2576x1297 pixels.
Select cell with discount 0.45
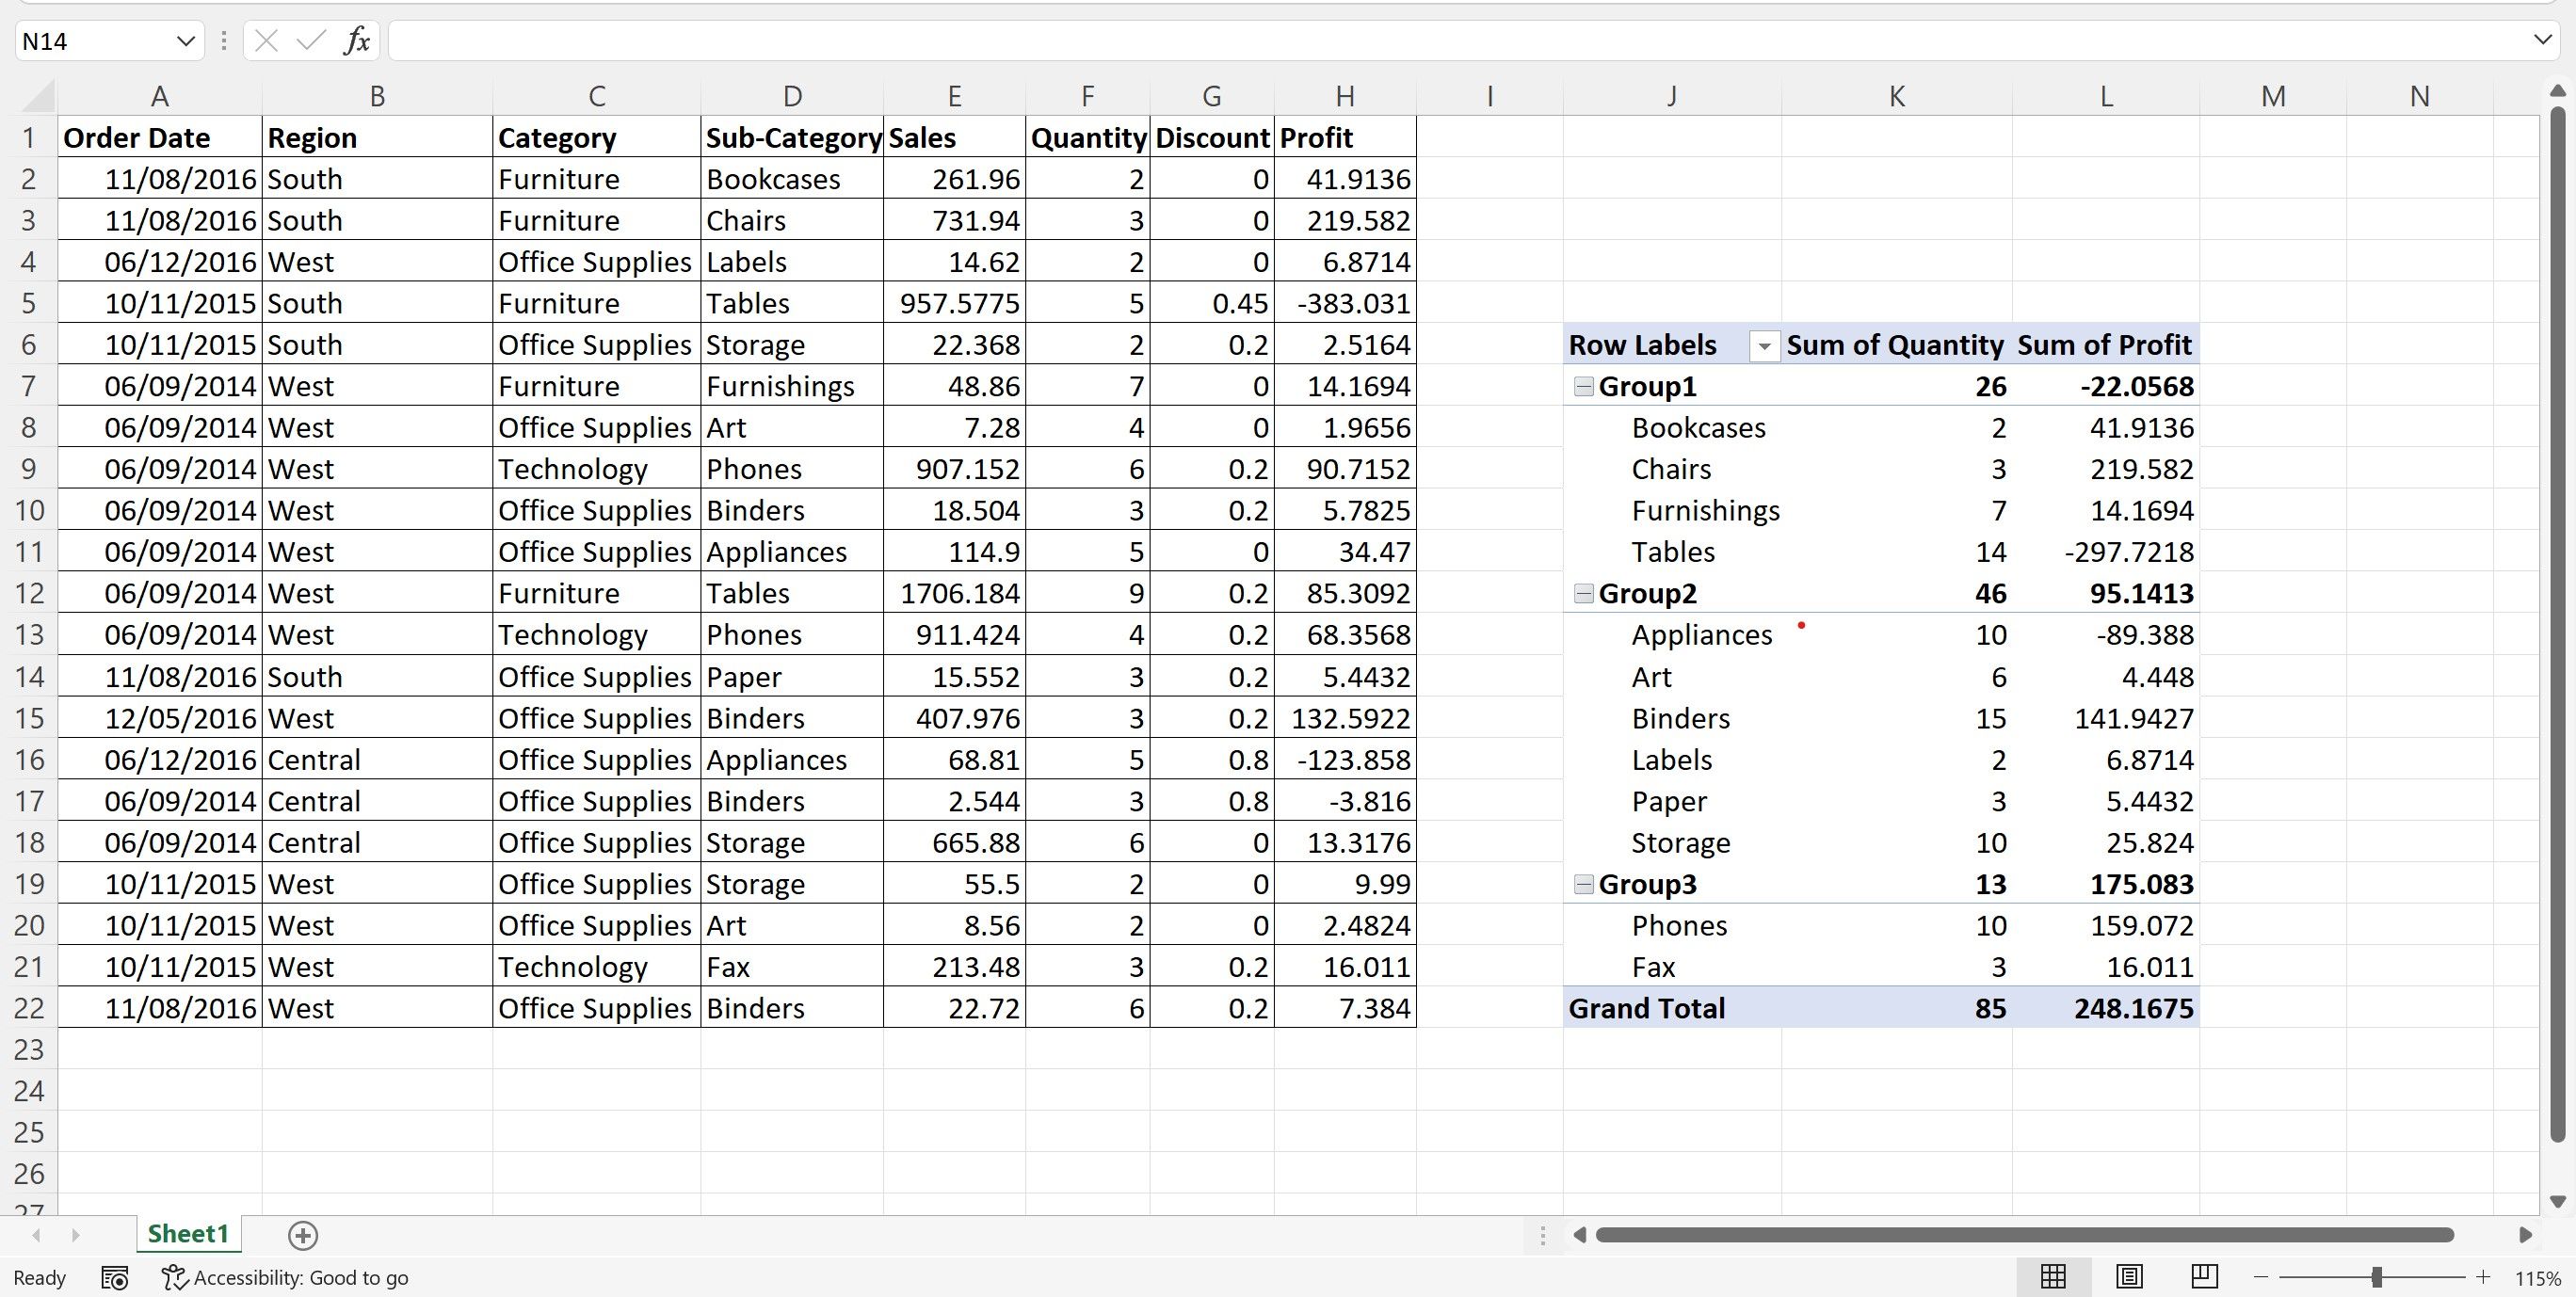(x=1212, y=303)
